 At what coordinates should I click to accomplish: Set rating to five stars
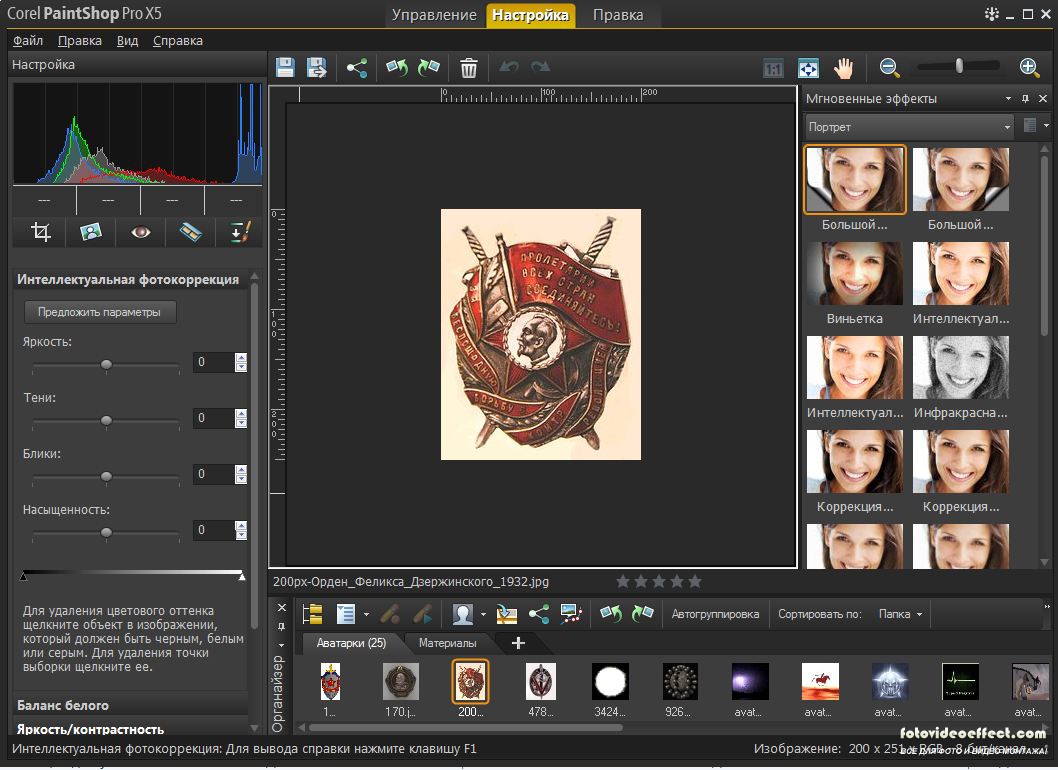pos(695,581)
